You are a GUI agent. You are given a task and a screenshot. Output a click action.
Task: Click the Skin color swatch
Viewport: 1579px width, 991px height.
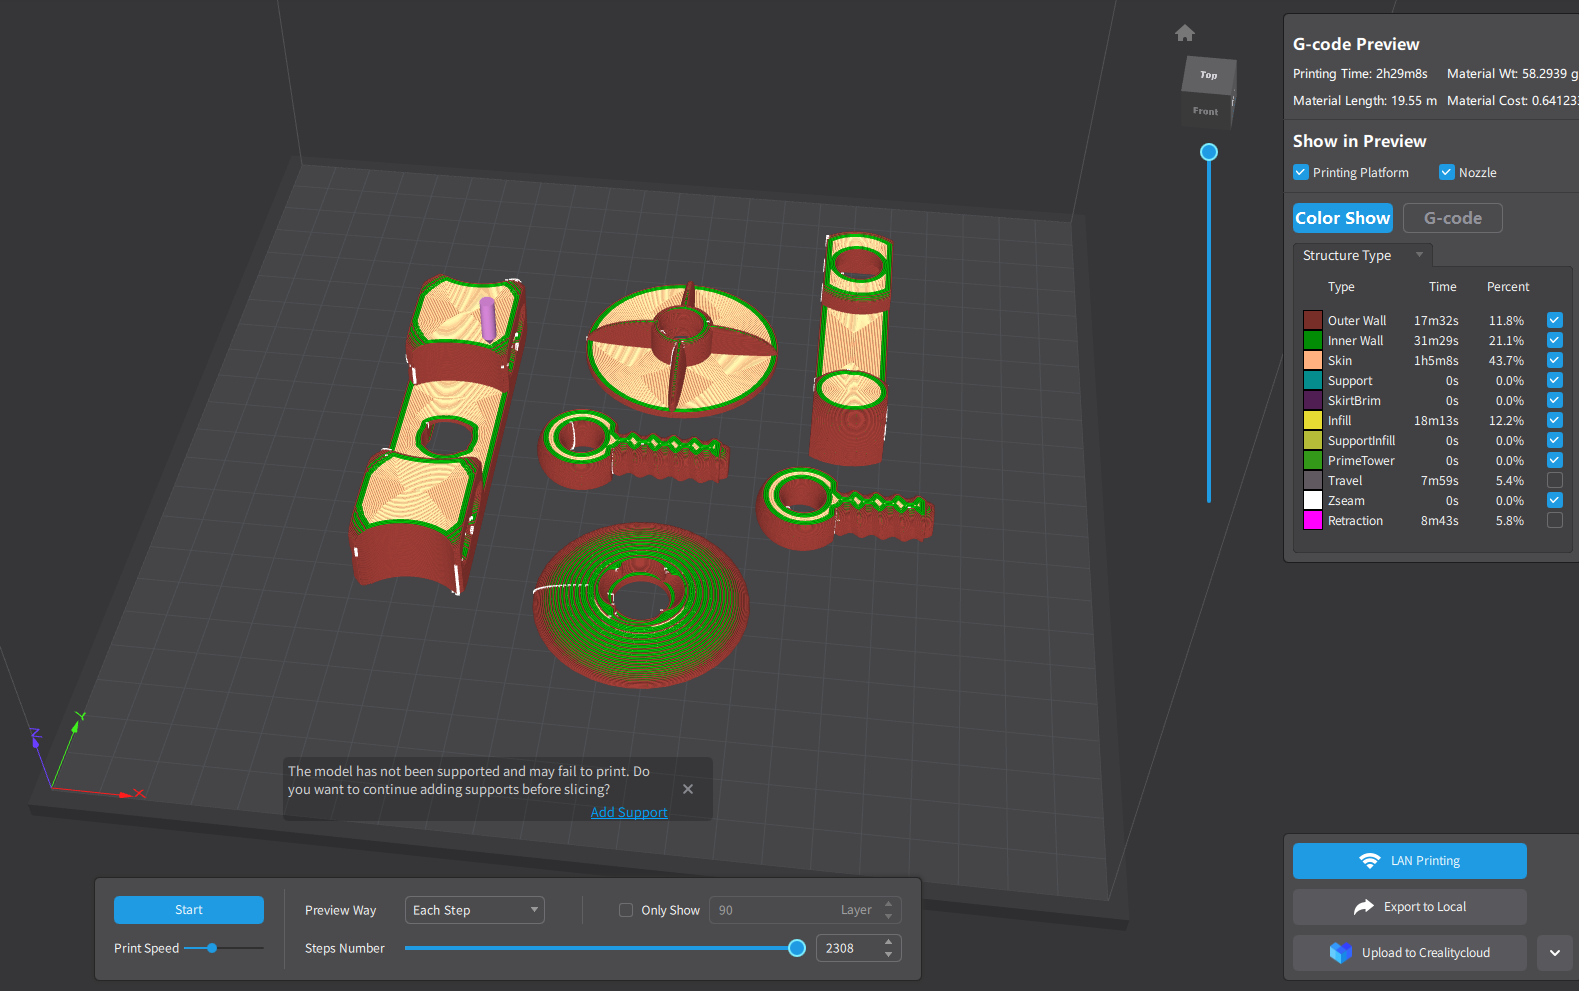point(1313,360)
